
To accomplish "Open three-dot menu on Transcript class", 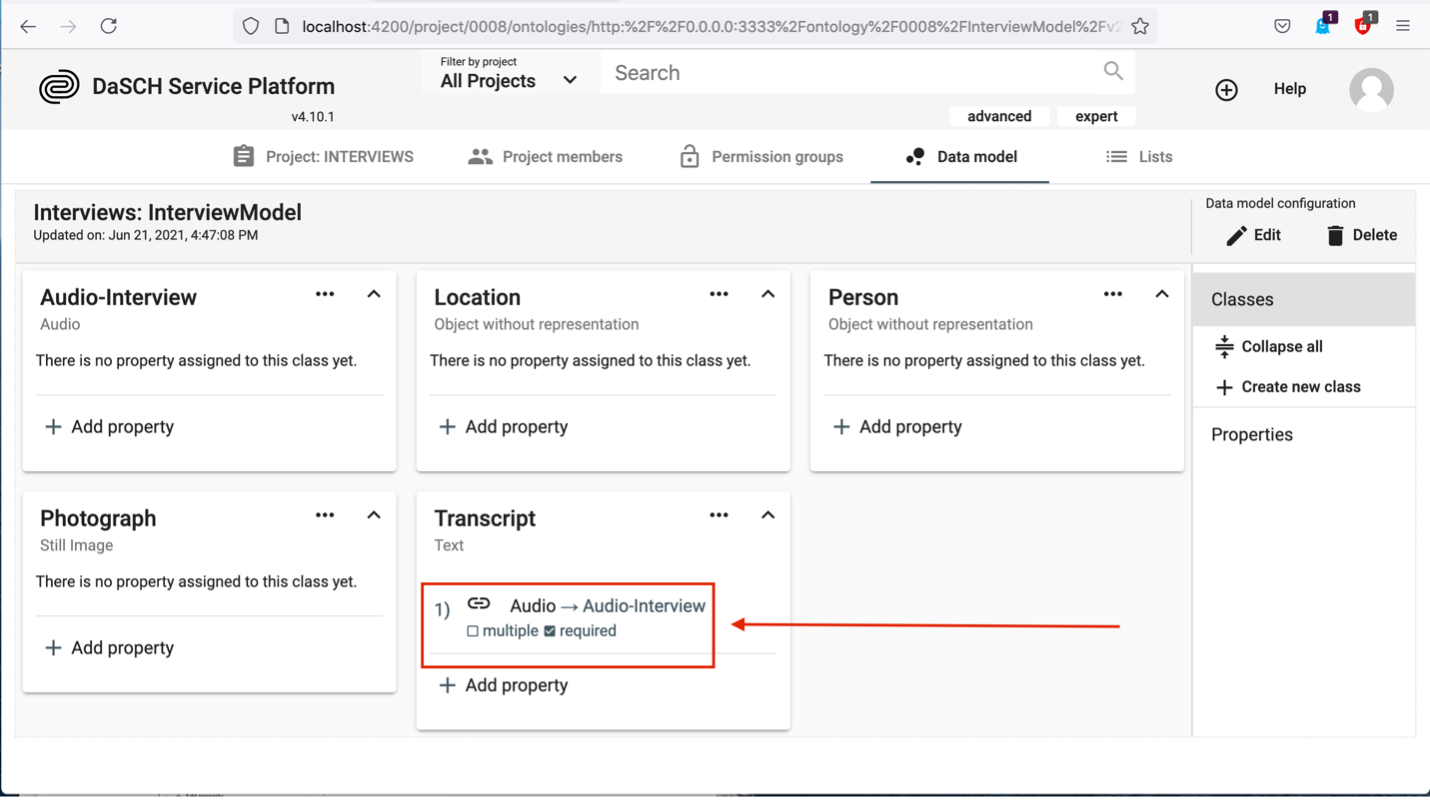I will pos(719,515).
